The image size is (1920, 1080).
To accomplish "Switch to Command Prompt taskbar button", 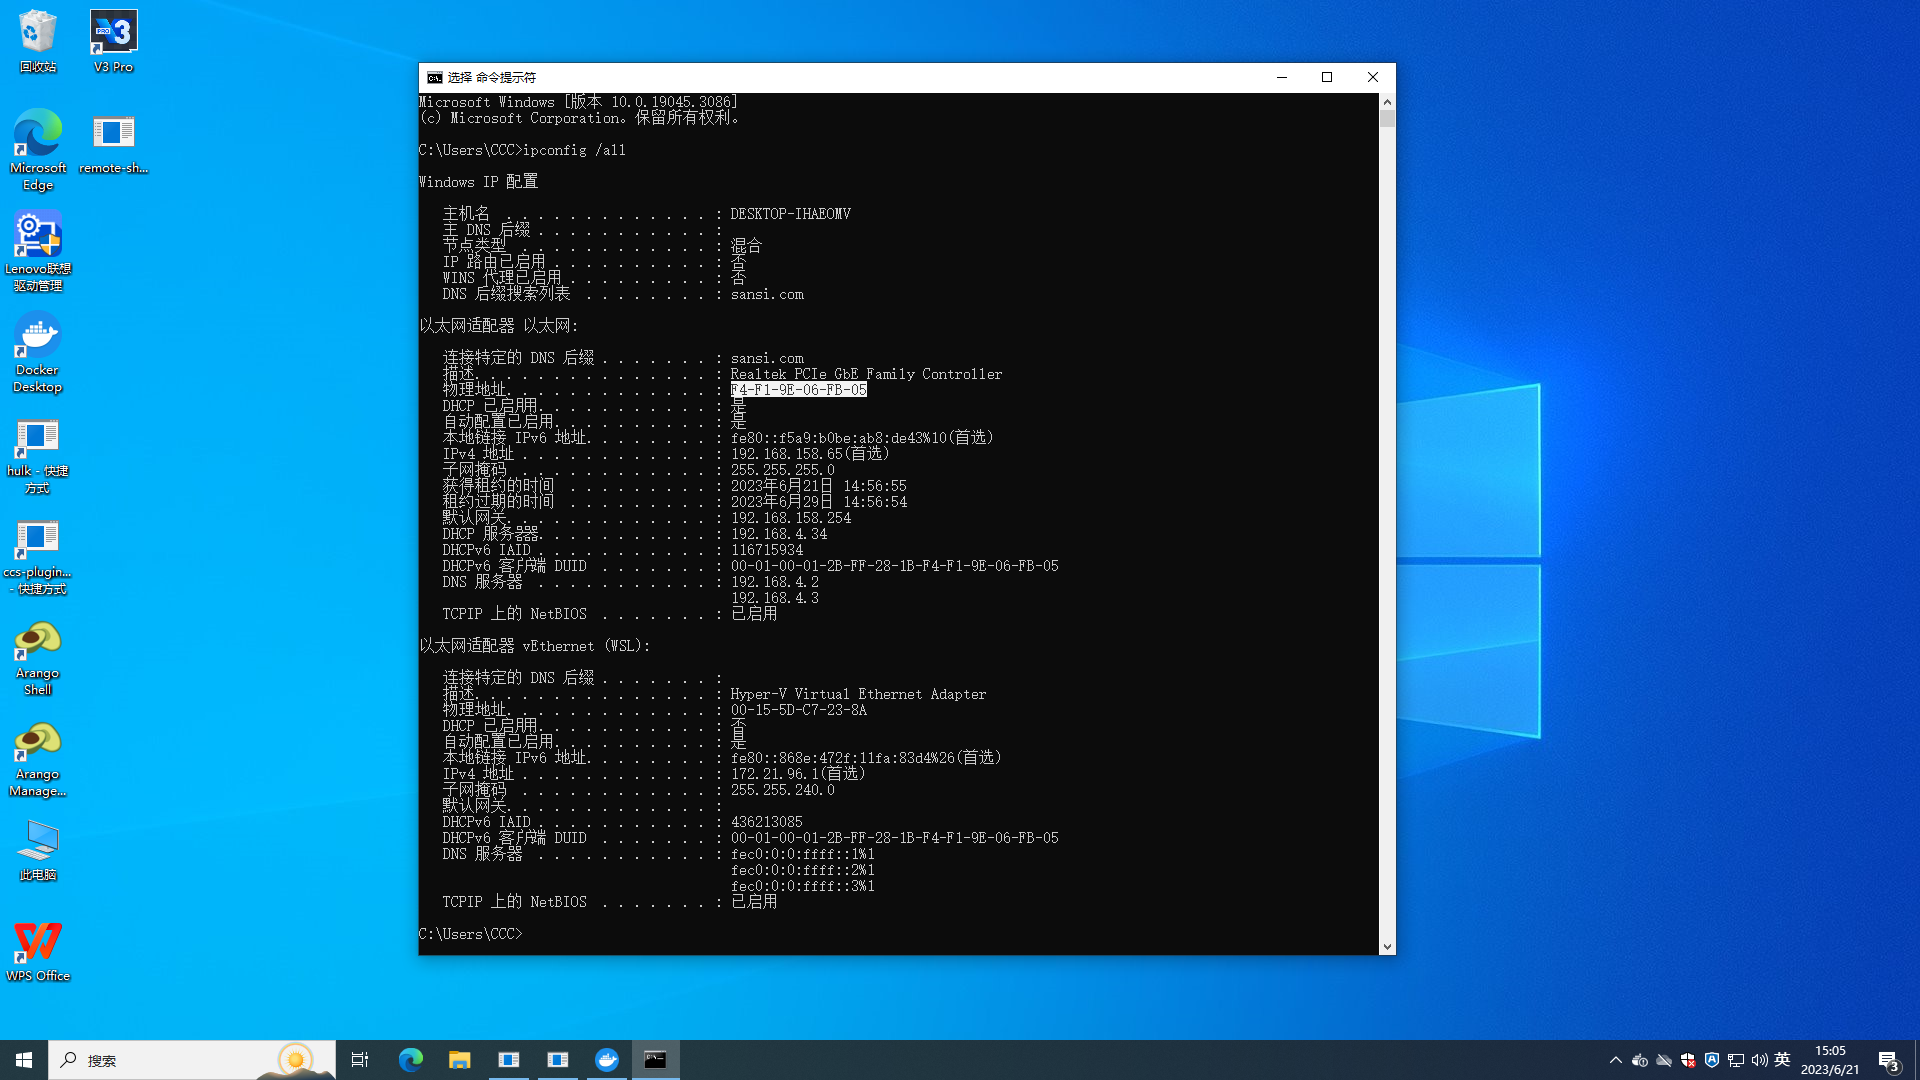I will (x=656, y=1060).
